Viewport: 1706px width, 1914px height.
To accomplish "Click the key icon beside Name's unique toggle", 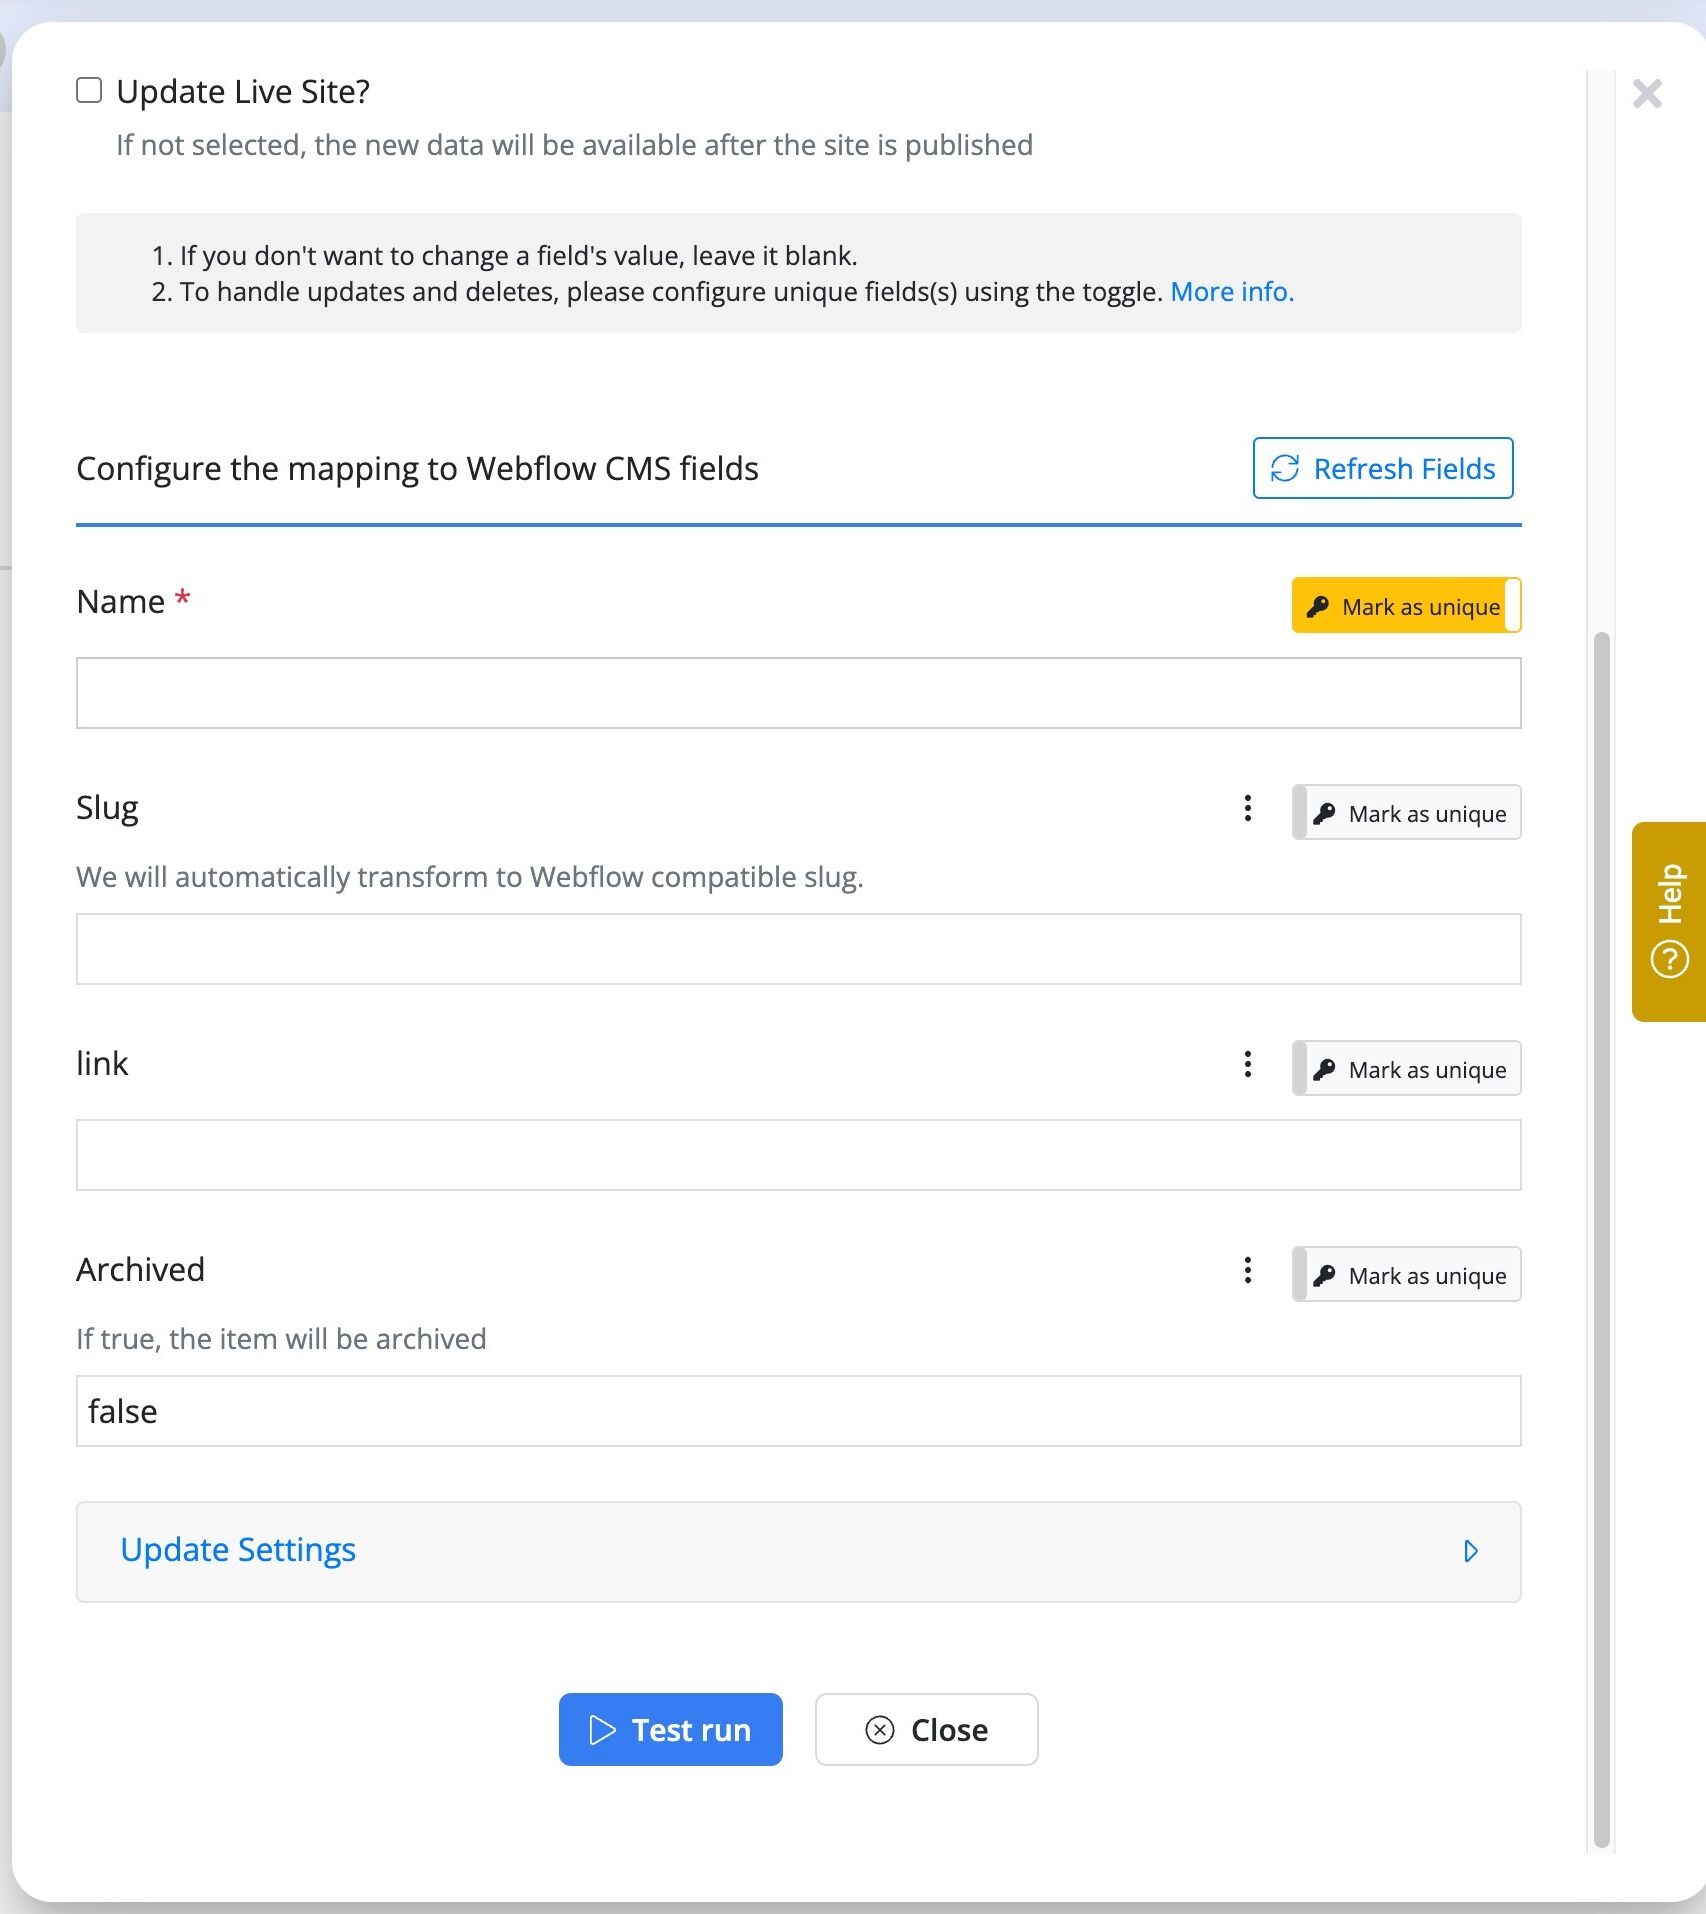I will click(x=1317, y=605).
